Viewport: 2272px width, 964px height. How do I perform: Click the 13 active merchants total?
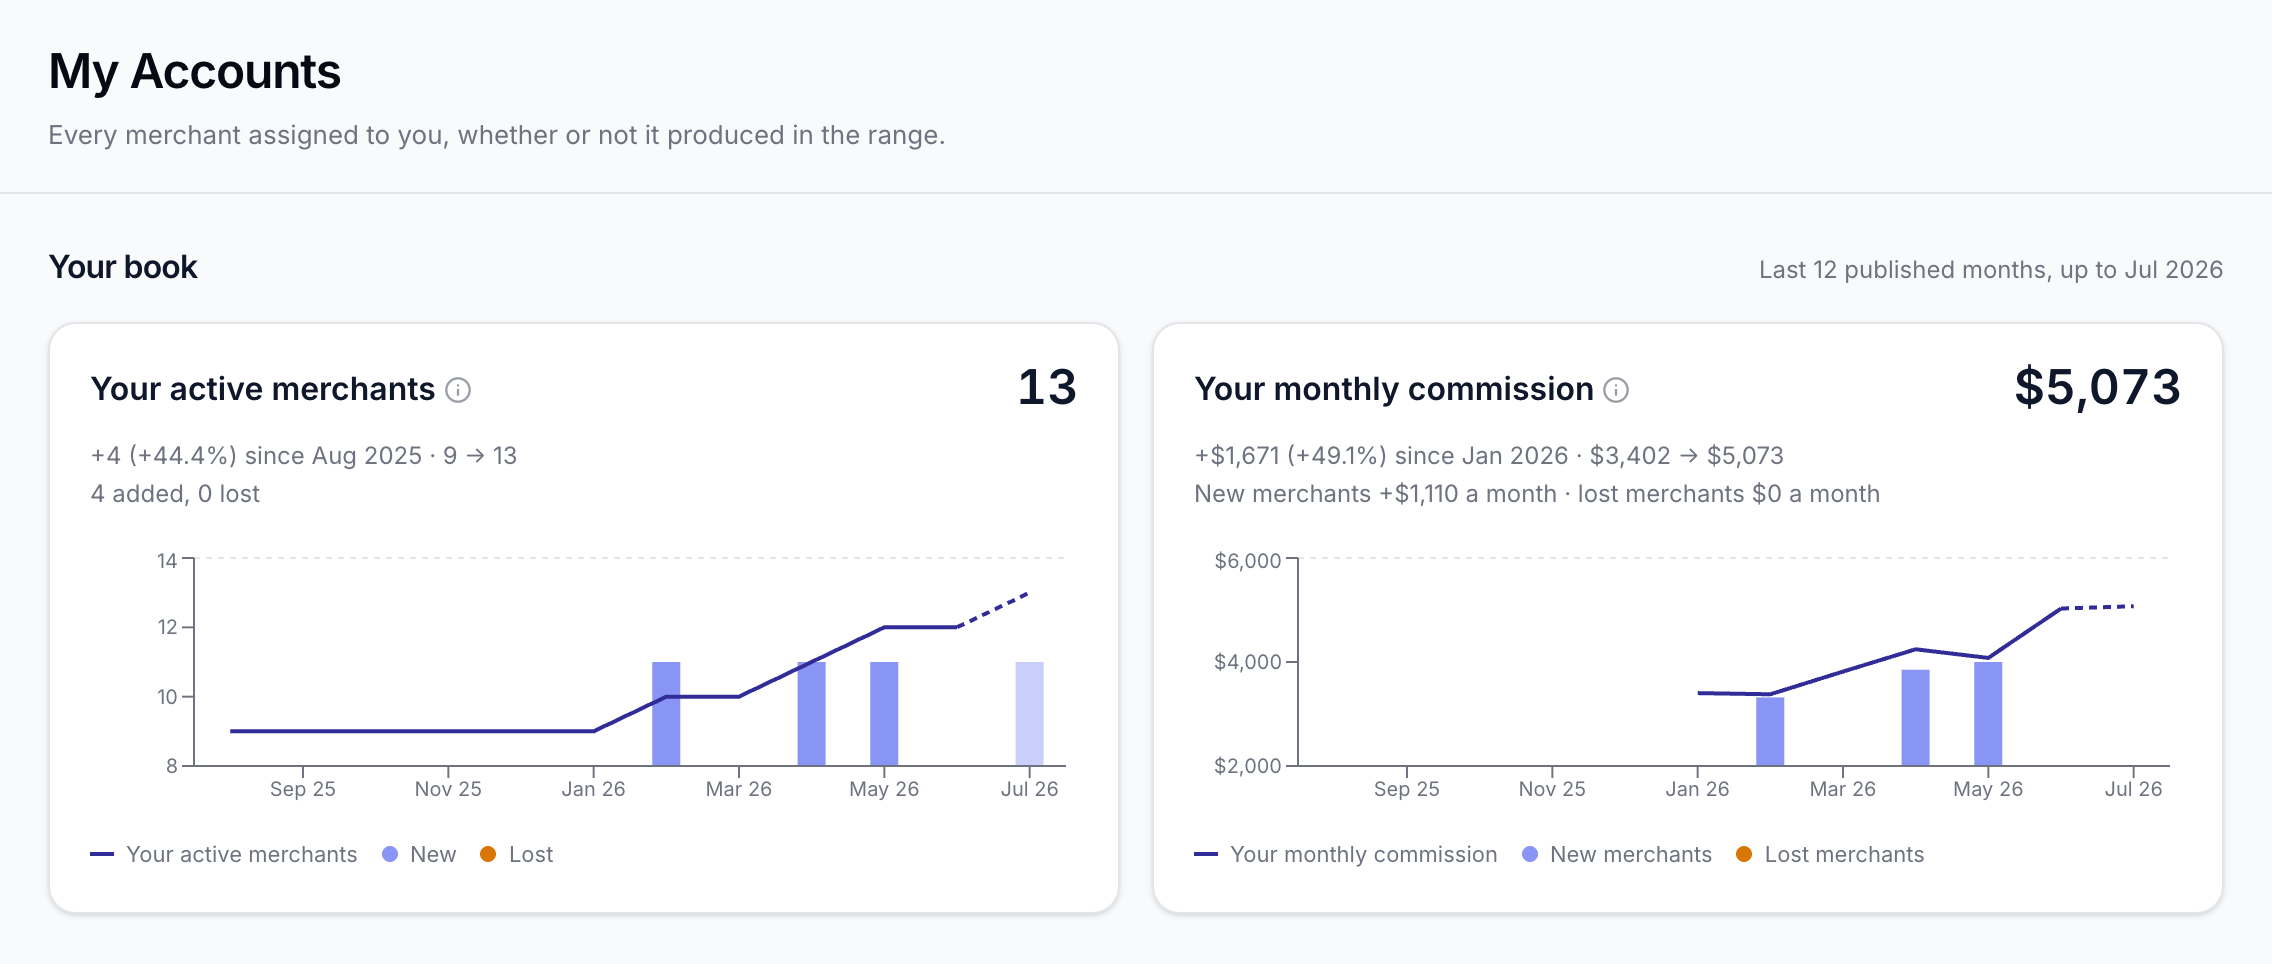(1047, 387)
